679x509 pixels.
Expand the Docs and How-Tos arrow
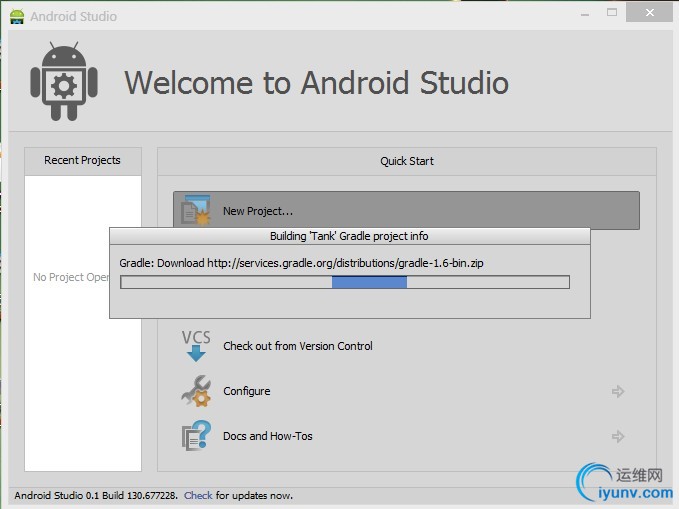click(x=618, y=436)
